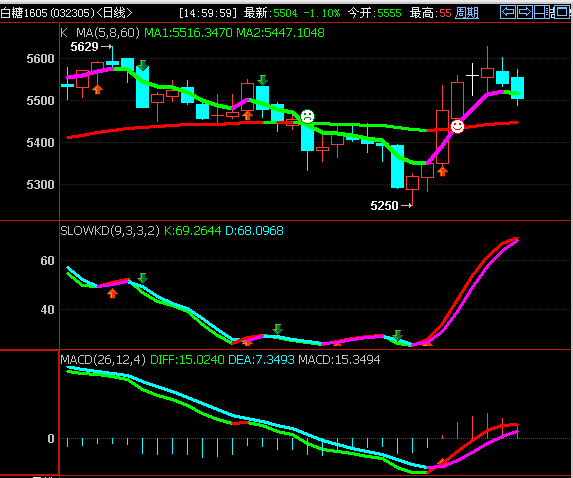This screenshot has height=478, width=573.
Task: Click the sad face death-cross marker
Action: pyautogui.click(x=307, y=116)
